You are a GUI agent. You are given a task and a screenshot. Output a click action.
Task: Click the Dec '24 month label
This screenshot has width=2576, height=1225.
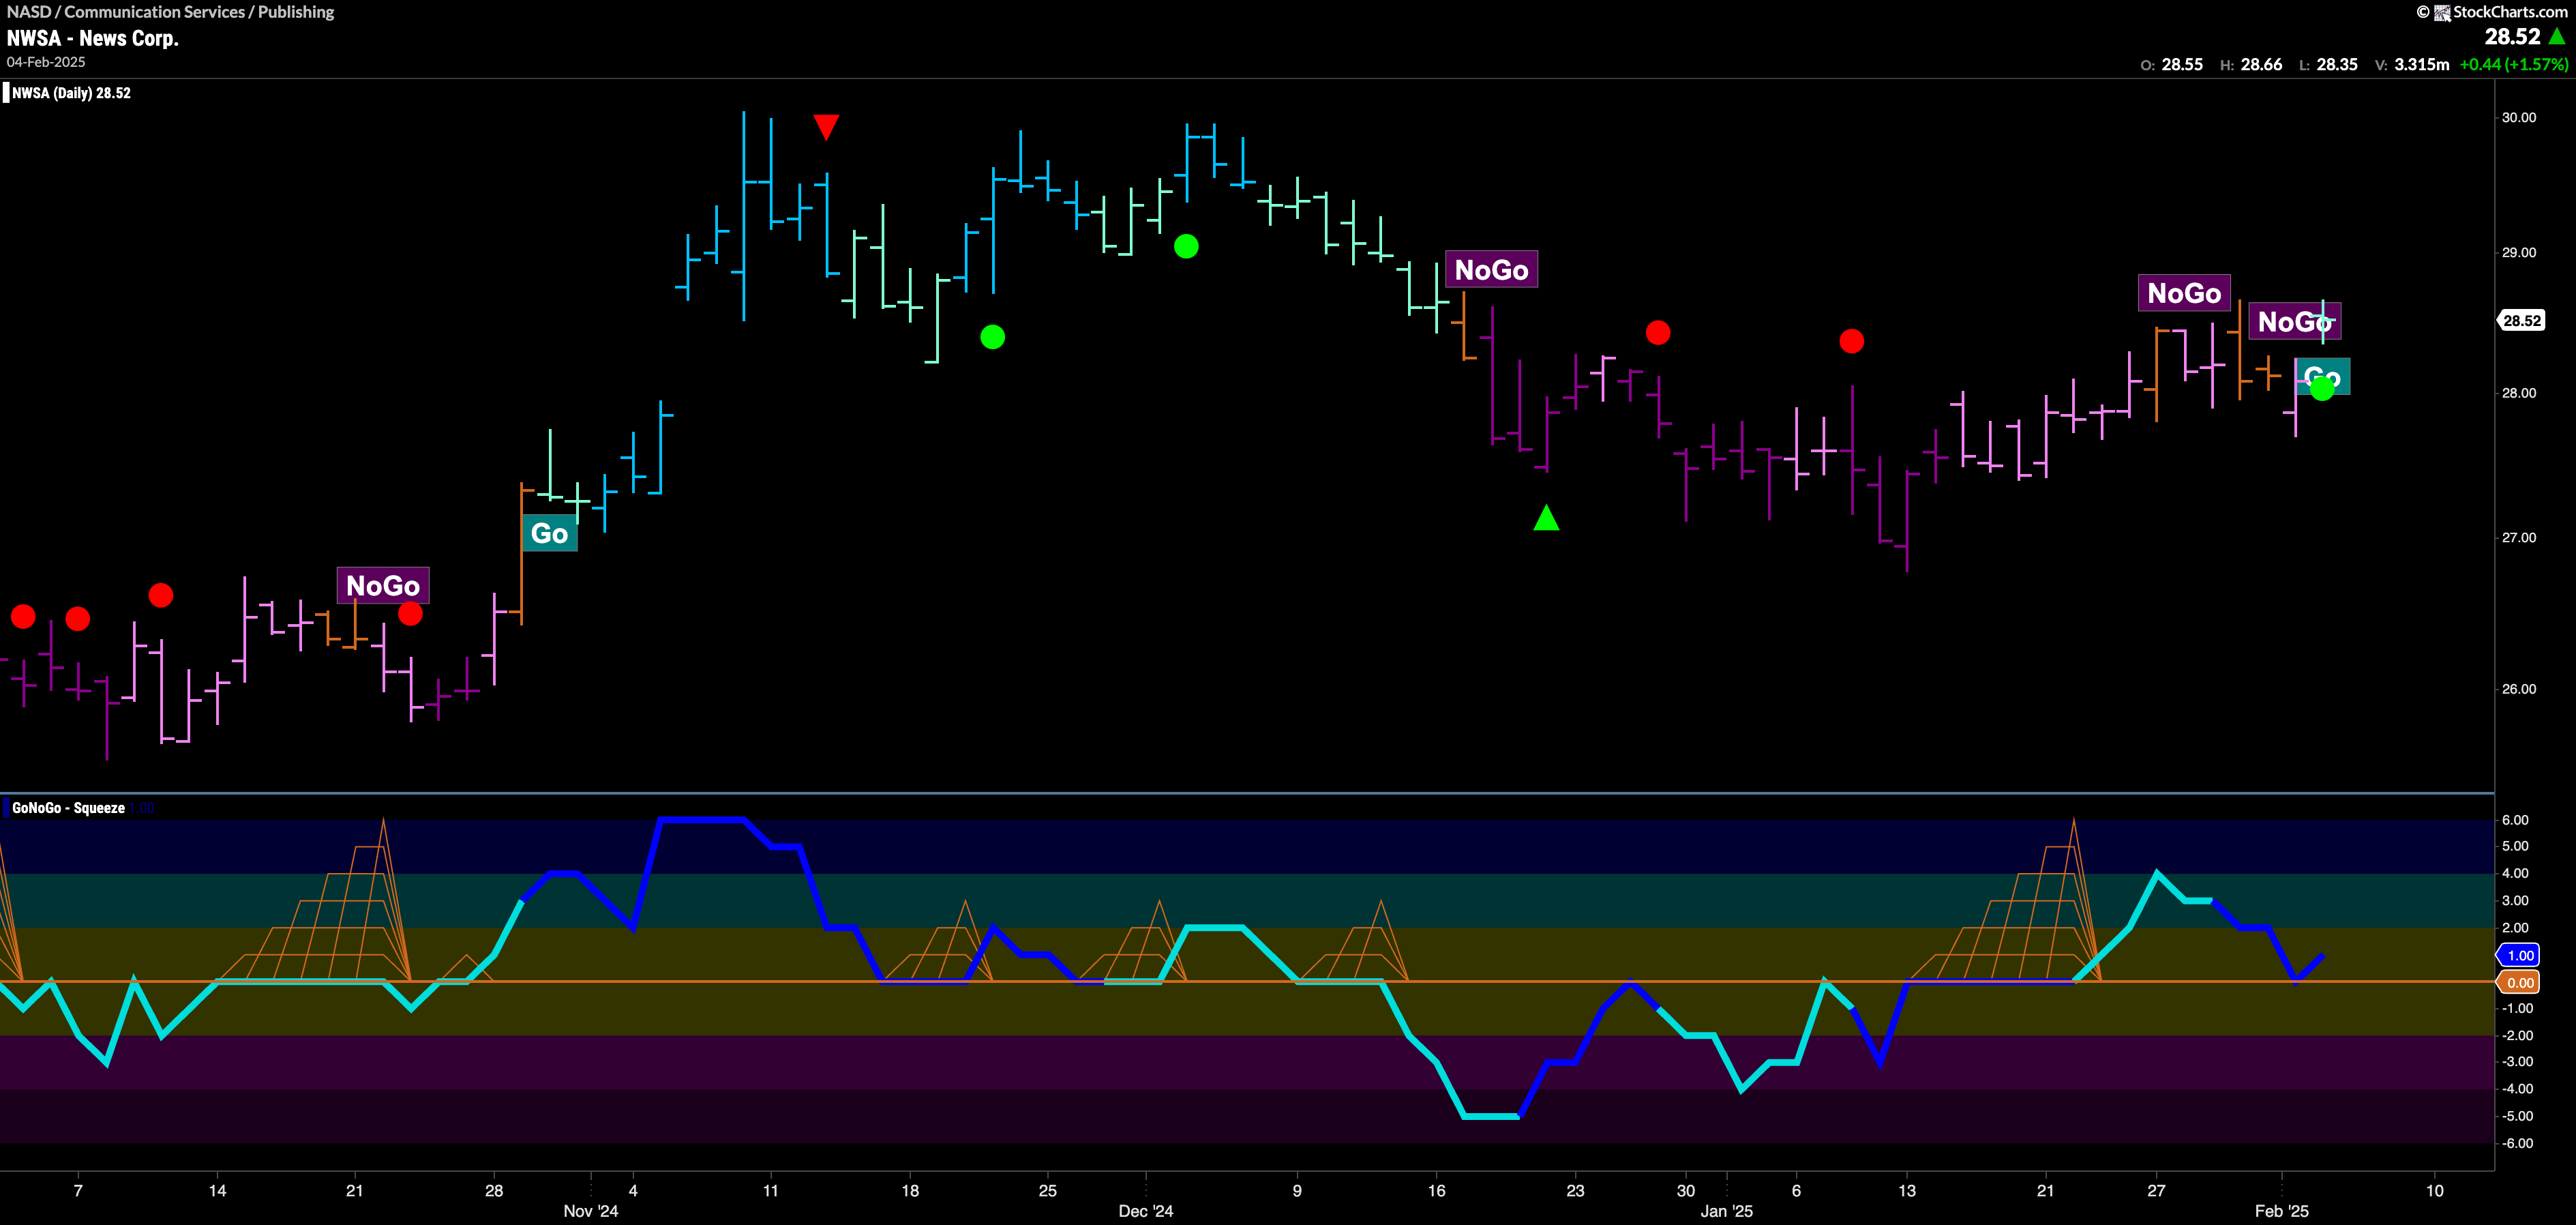click(x=1146, y=1211)
